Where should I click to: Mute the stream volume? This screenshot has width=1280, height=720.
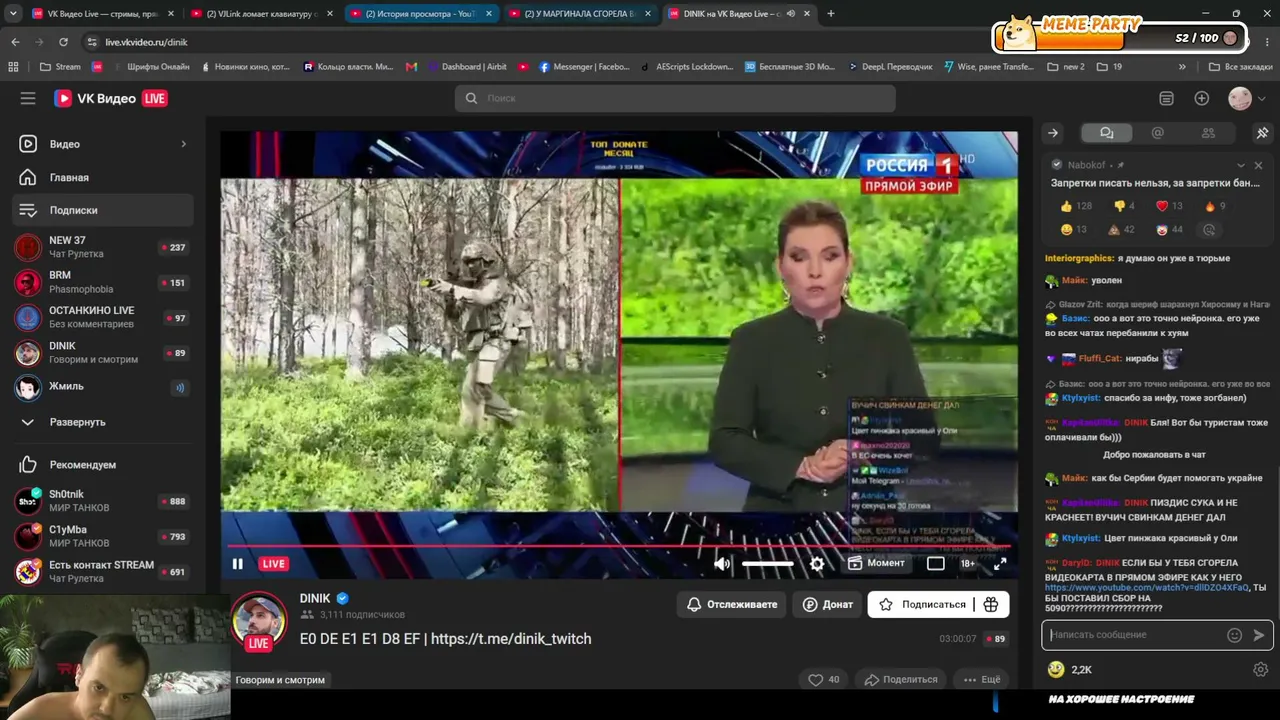(722, 564)
